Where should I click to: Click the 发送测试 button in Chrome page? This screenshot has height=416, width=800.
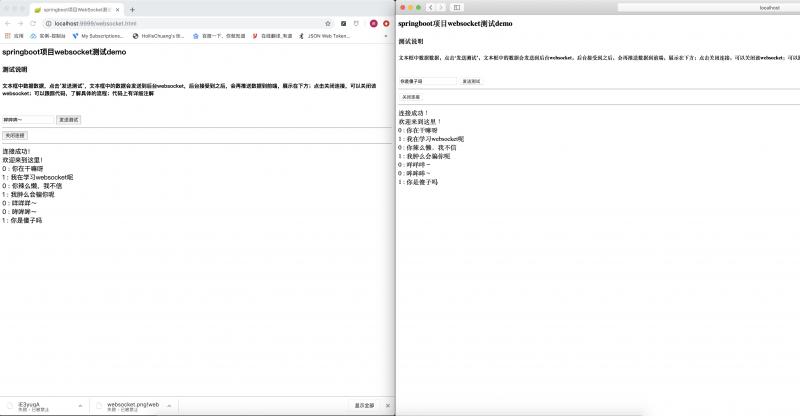[x=69, y=120]
